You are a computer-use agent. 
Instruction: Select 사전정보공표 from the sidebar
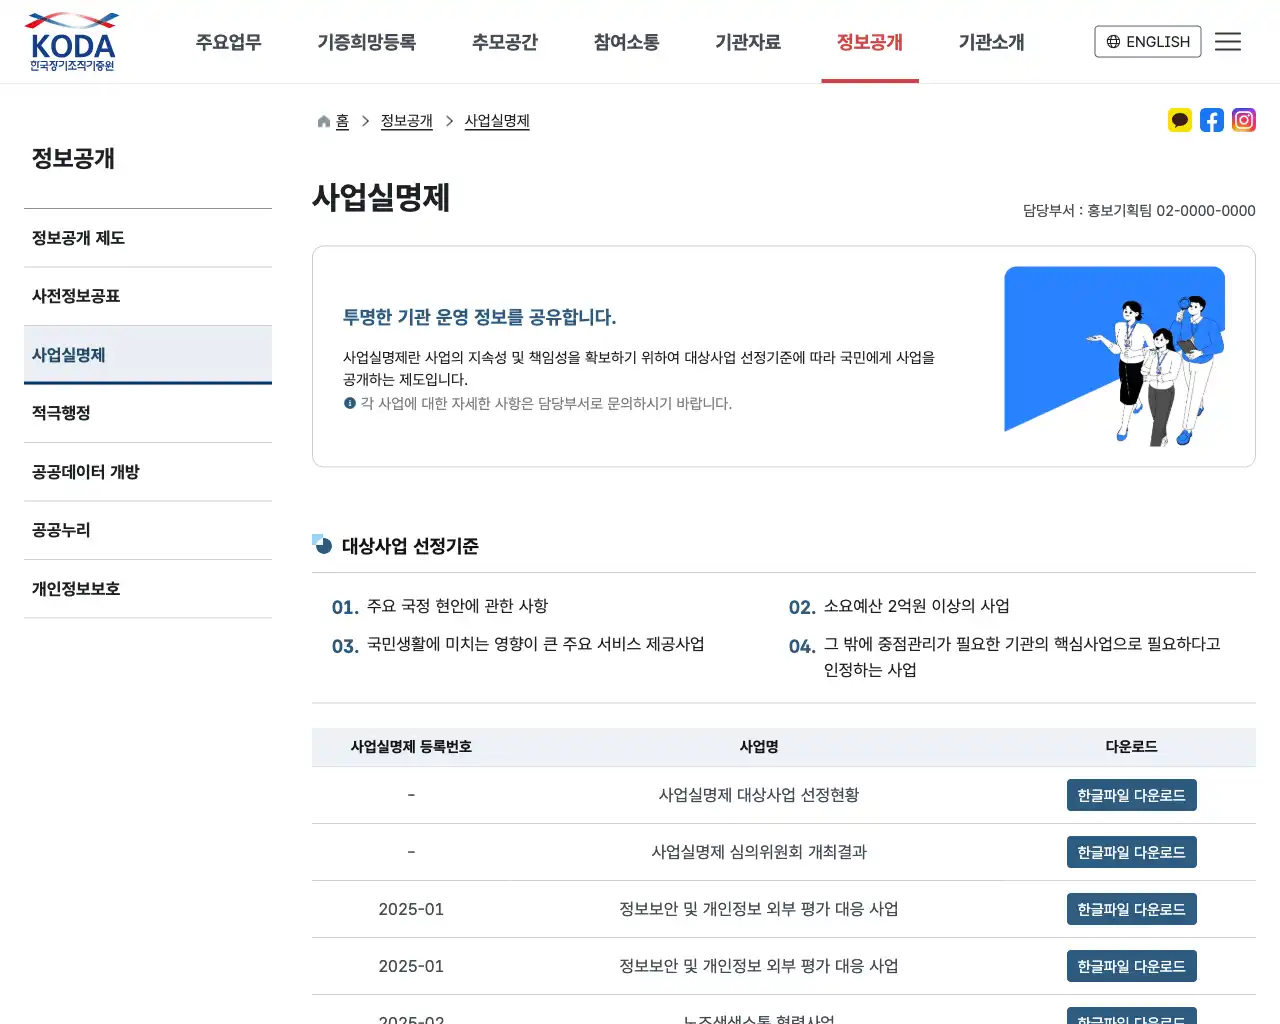point(77,295)
